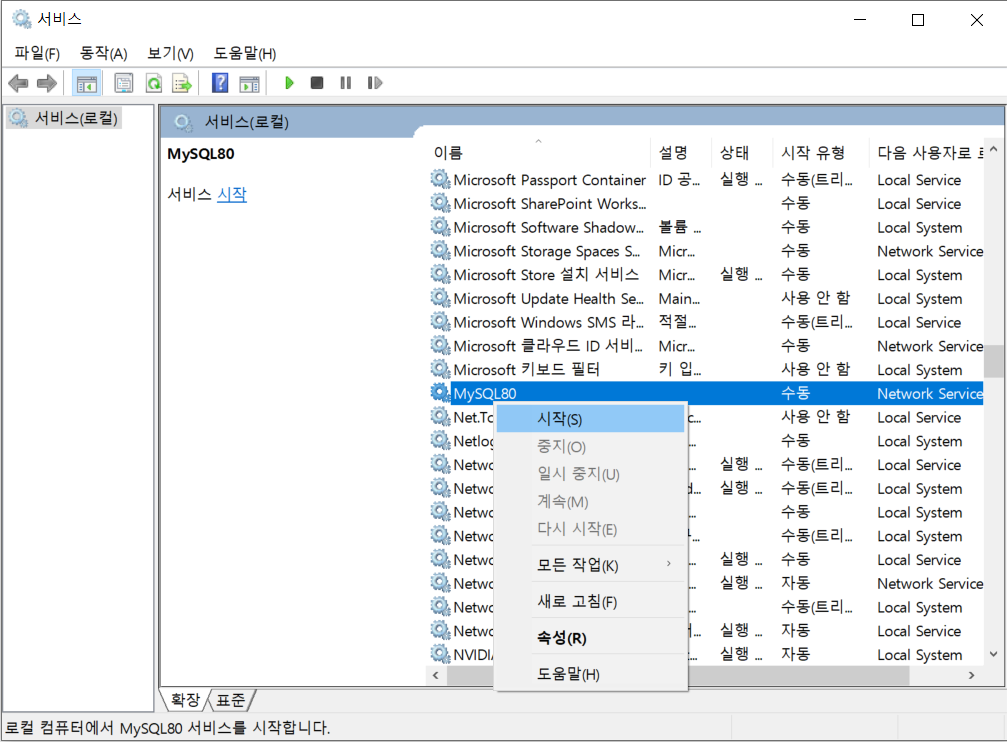The image size is (1007, 742).
Task: Select Microsoft Software Shadow... service row
Action: point(706,227)
